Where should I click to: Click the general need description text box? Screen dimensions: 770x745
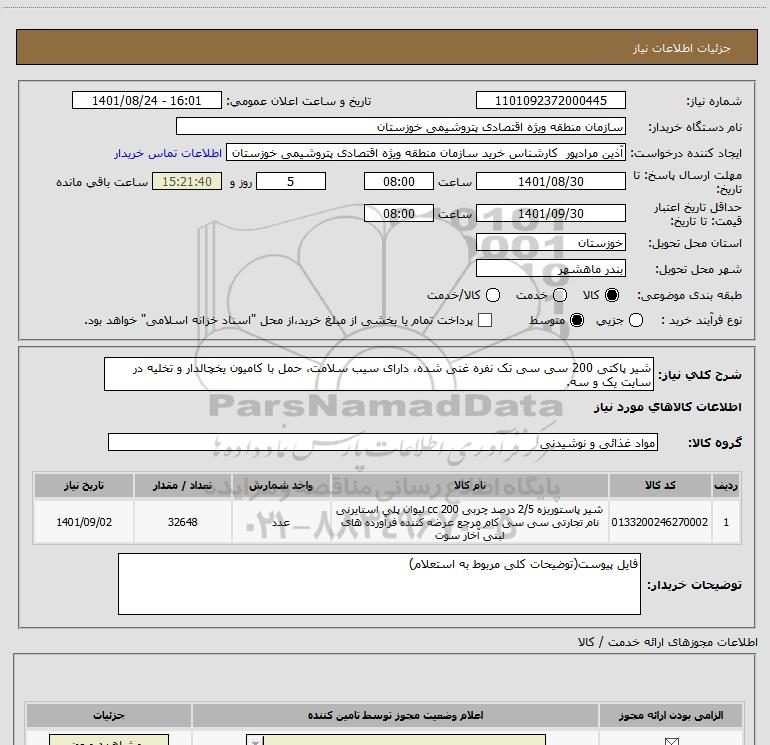point(379,375)
